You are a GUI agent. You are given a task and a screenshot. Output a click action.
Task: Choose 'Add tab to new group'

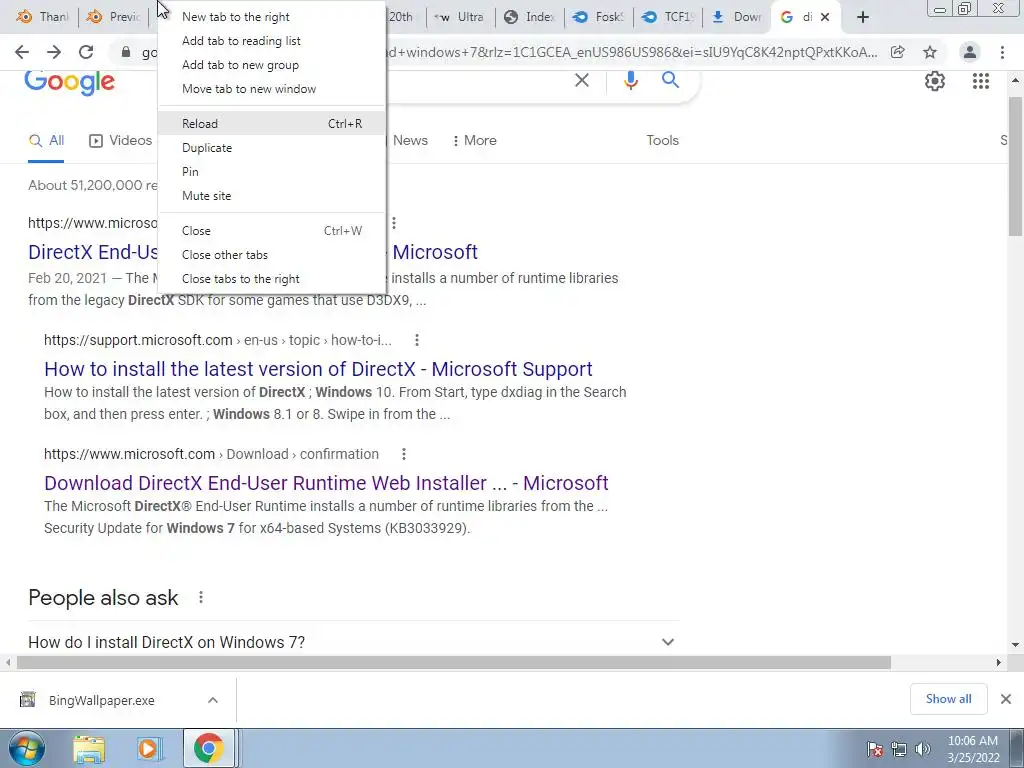(x=272, y=65)
